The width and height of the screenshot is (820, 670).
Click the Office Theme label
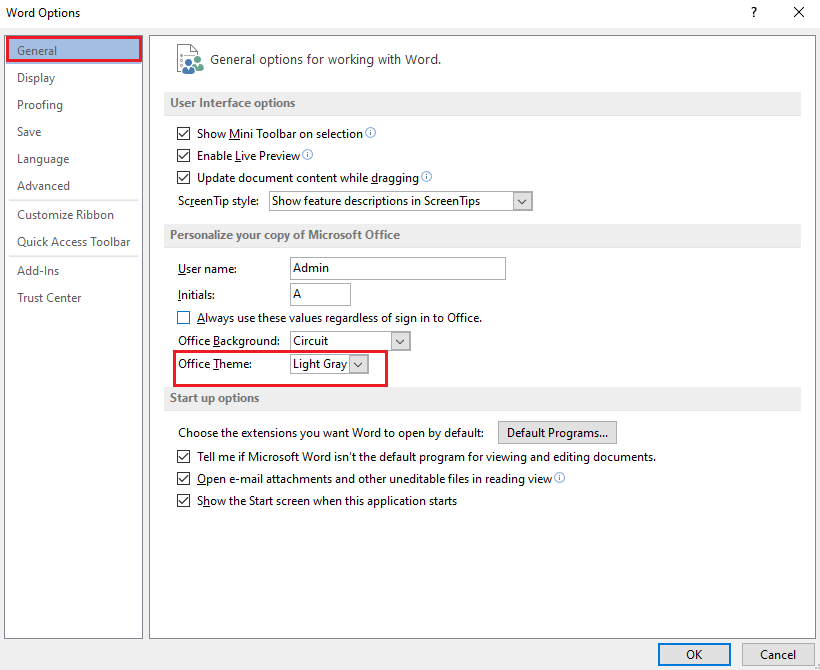tap(215, 364)
